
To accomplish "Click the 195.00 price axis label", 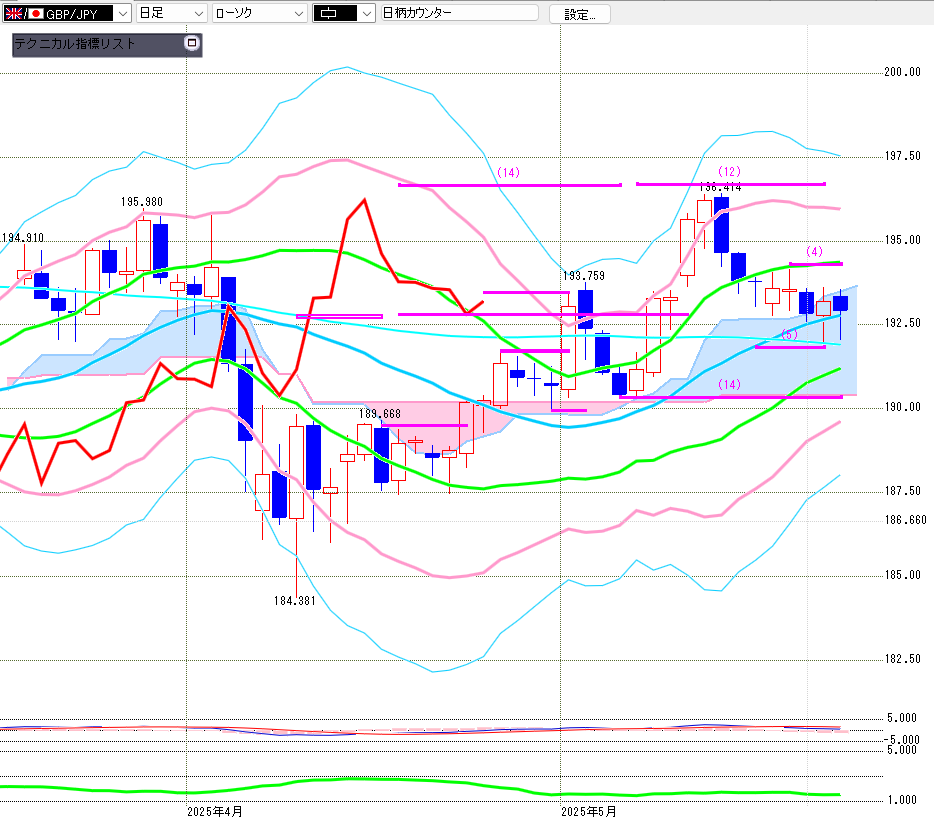I will [x=902, y=240].
